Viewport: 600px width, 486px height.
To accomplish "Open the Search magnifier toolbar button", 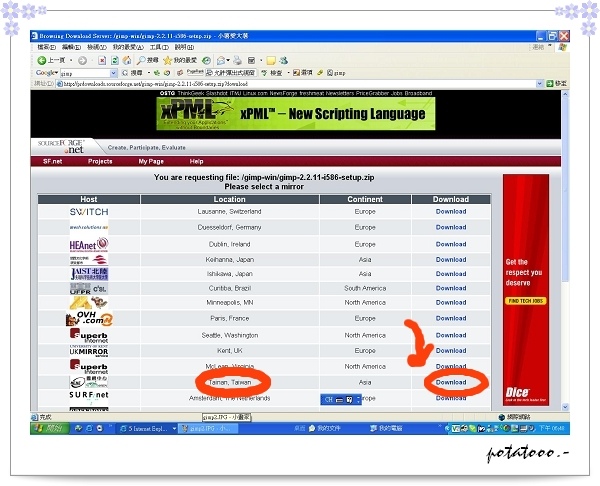I will pyautogui.click(x=147, y=60).
